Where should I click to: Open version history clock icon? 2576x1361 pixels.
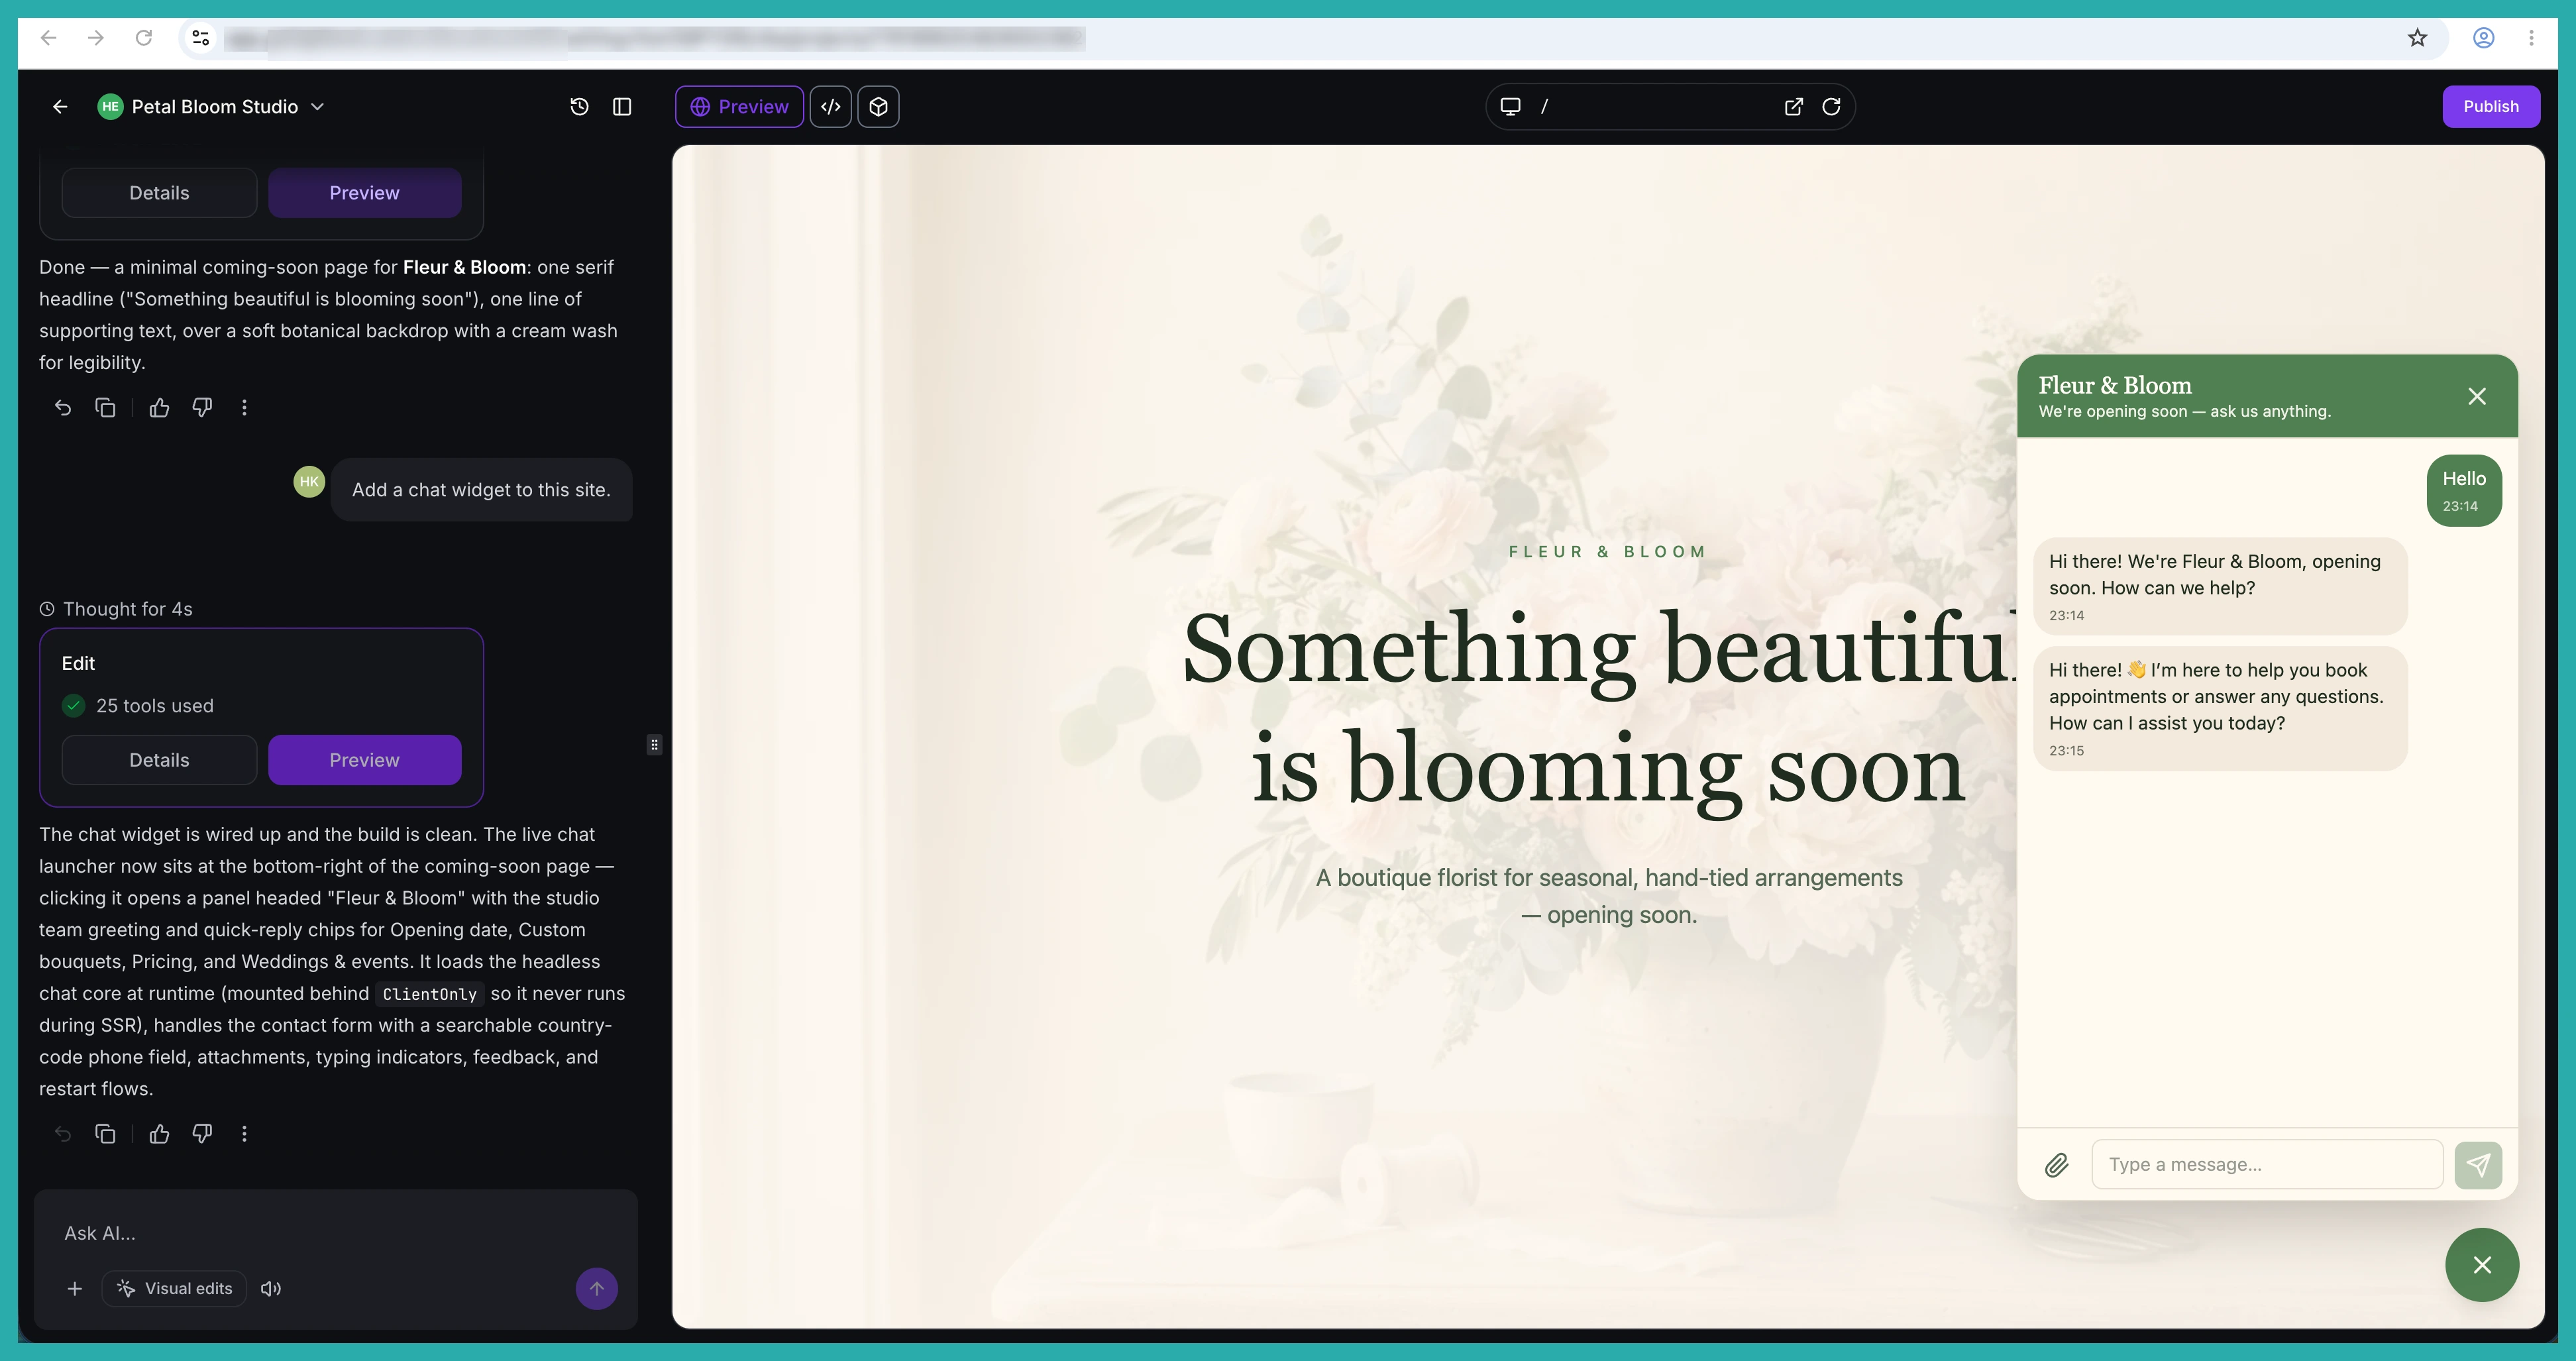pyautogui.click(x=580, y=107)
